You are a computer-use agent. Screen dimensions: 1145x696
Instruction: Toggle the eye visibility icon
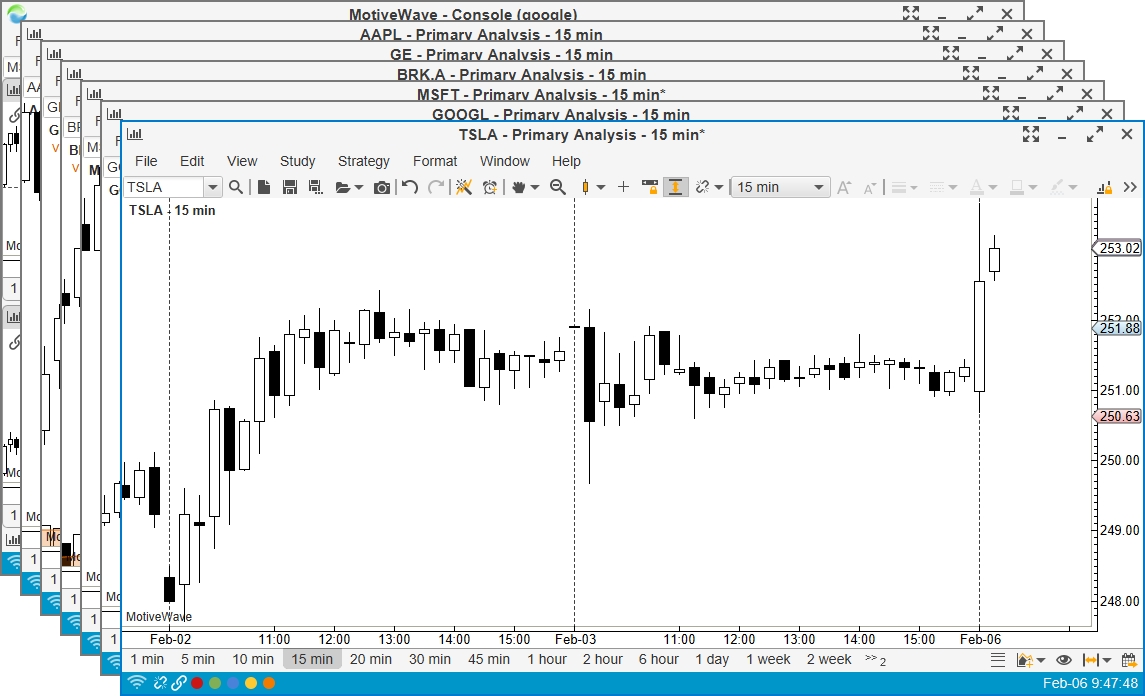(x=1064, y=660)
